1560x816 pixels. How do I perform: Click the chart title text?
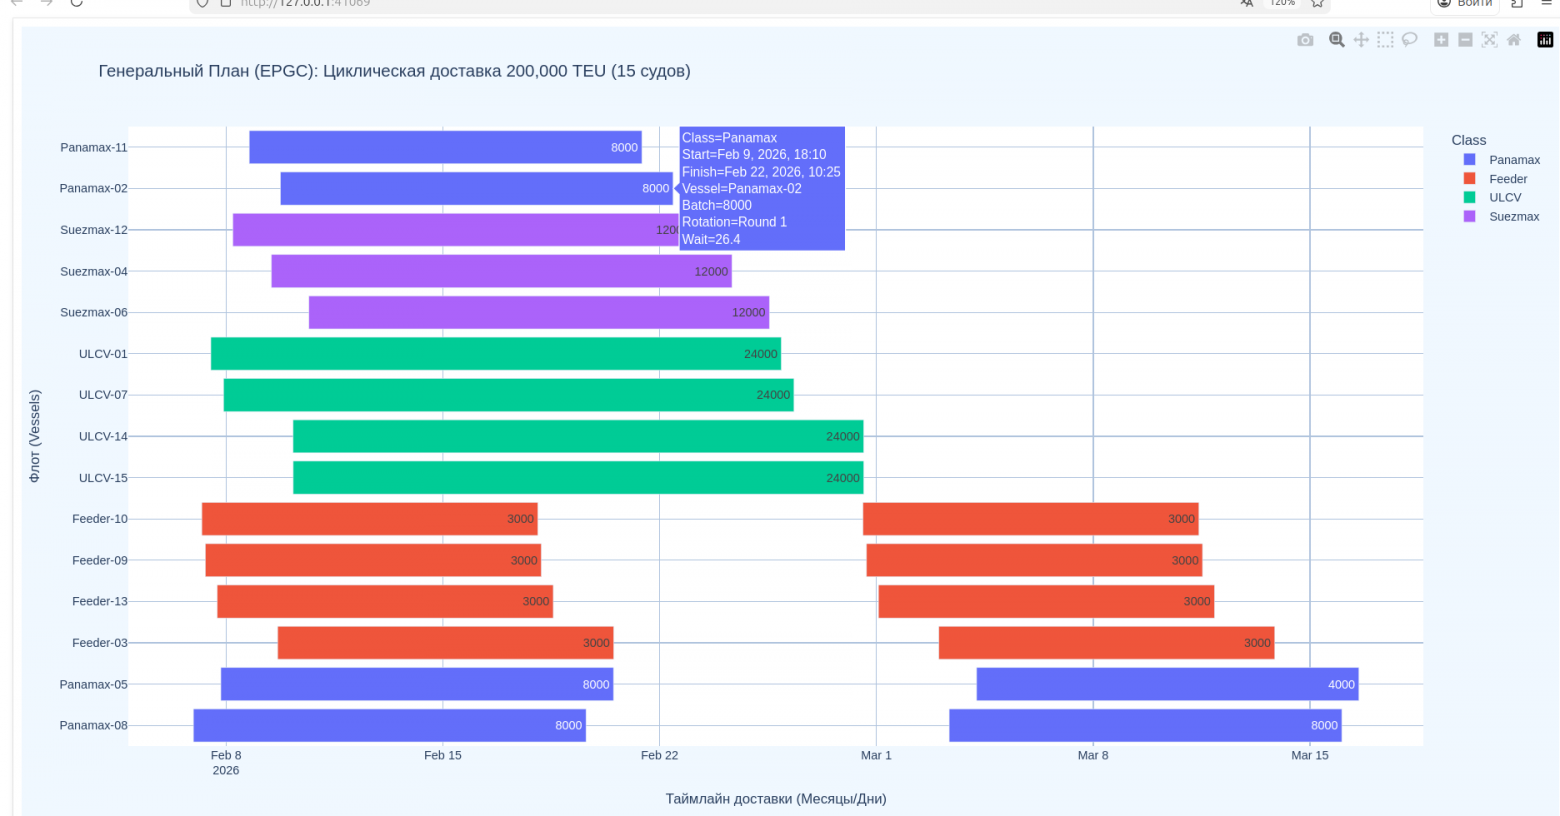[x=394, y=71]
